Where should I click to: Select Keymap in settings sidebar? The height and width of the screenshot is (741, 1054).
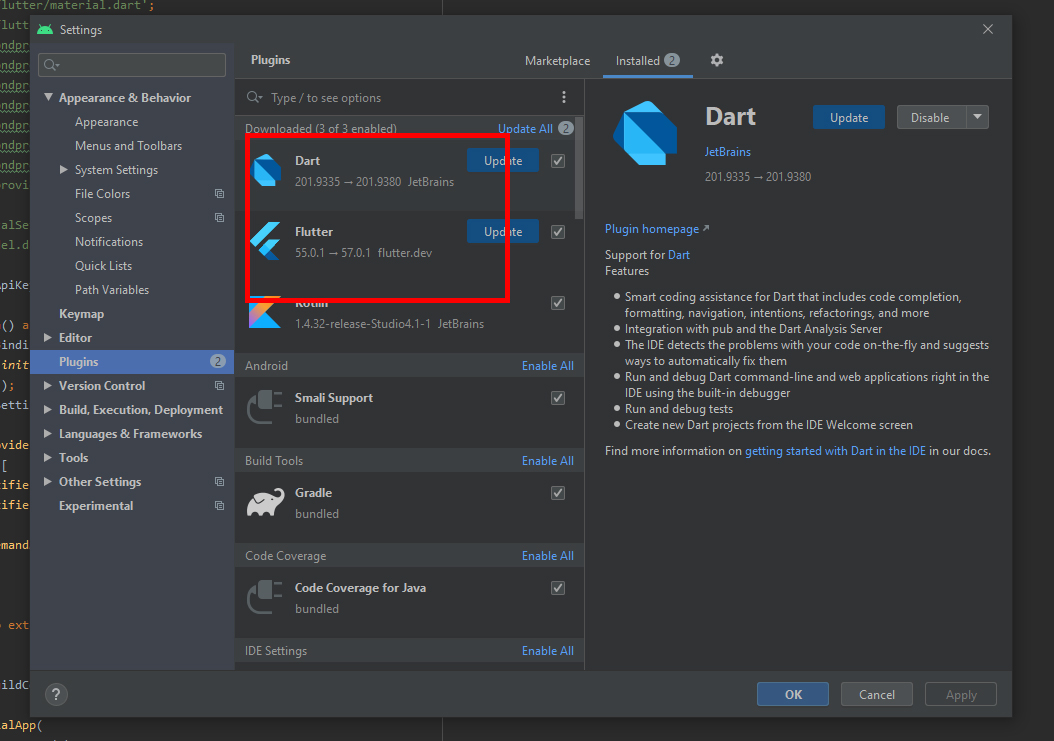pos(81,314)
